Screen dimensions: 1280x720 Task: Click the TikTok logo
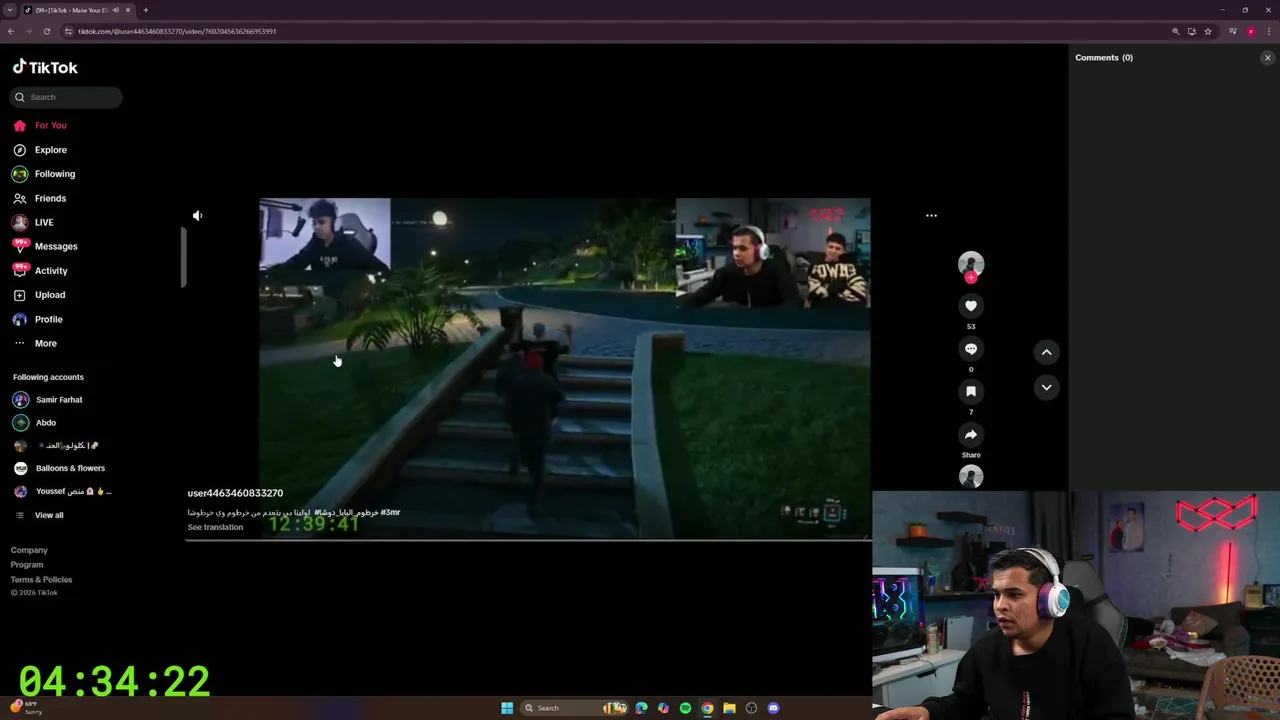click(45, 67)
